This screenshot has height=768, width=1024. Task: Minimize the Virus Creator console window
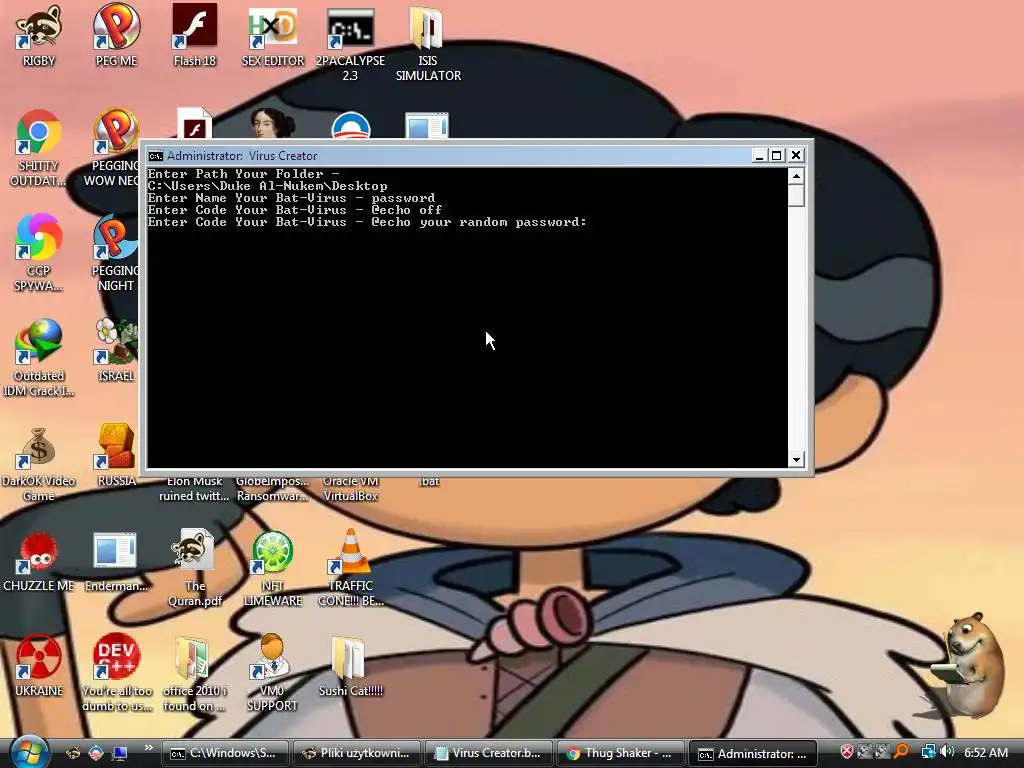759,155
